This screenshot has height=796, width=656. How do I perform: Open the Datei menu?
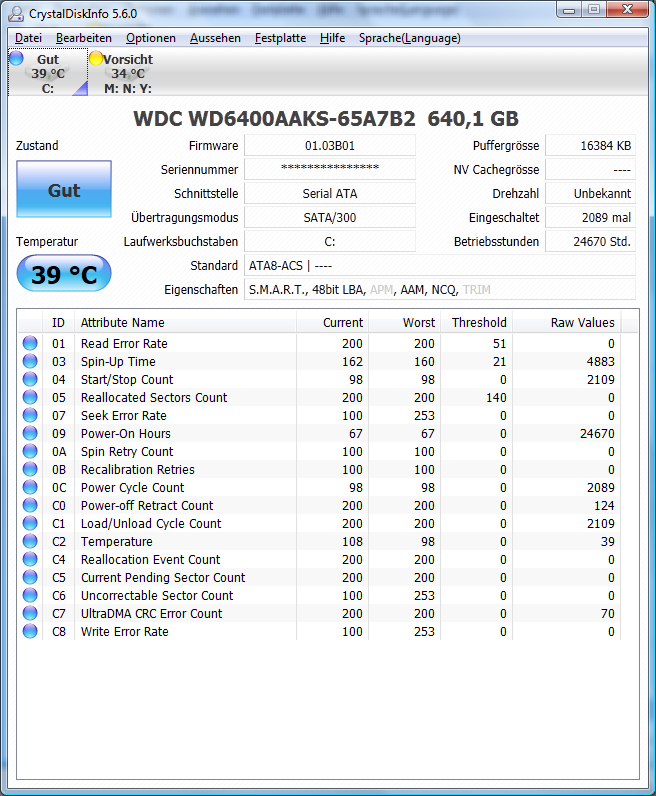(28, 38)
